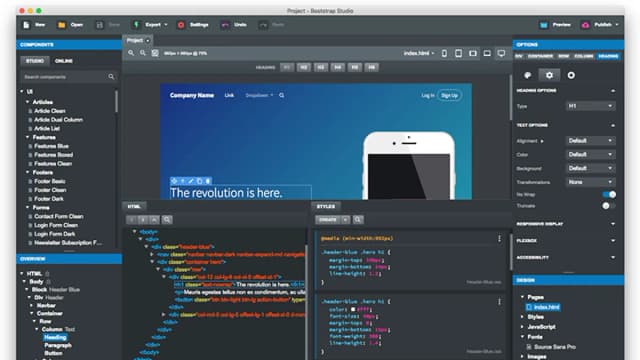Open three-dot menu of the second .header-blue block
Screen dimensions: 640x360
pos(499,302)
